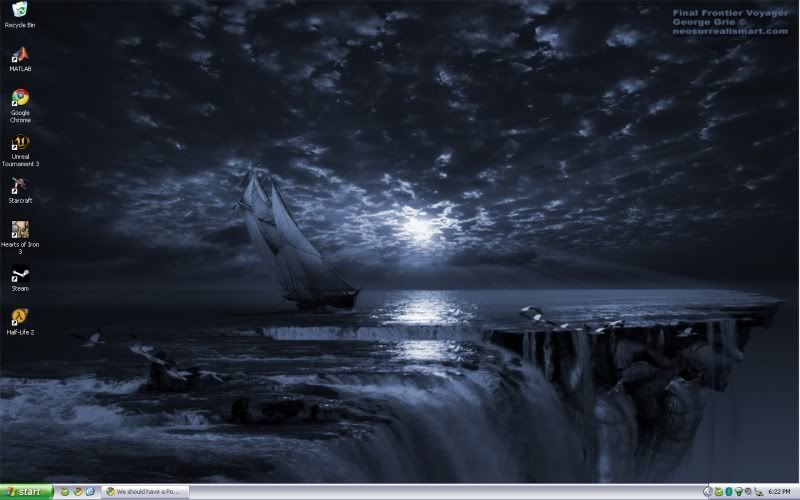Select the Google Chrome desktop shortcut
The width and height of the screenshot is (800, 500).
(20, 106)
